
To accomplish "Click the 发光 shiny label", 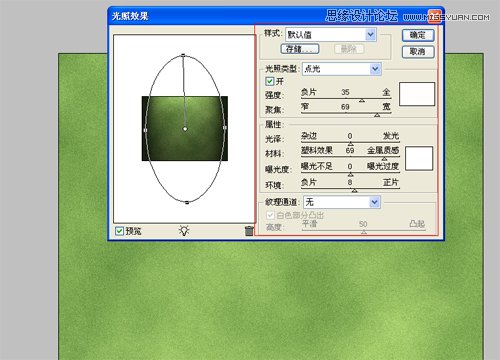I will pyautogui.click(x=391, y=136).
